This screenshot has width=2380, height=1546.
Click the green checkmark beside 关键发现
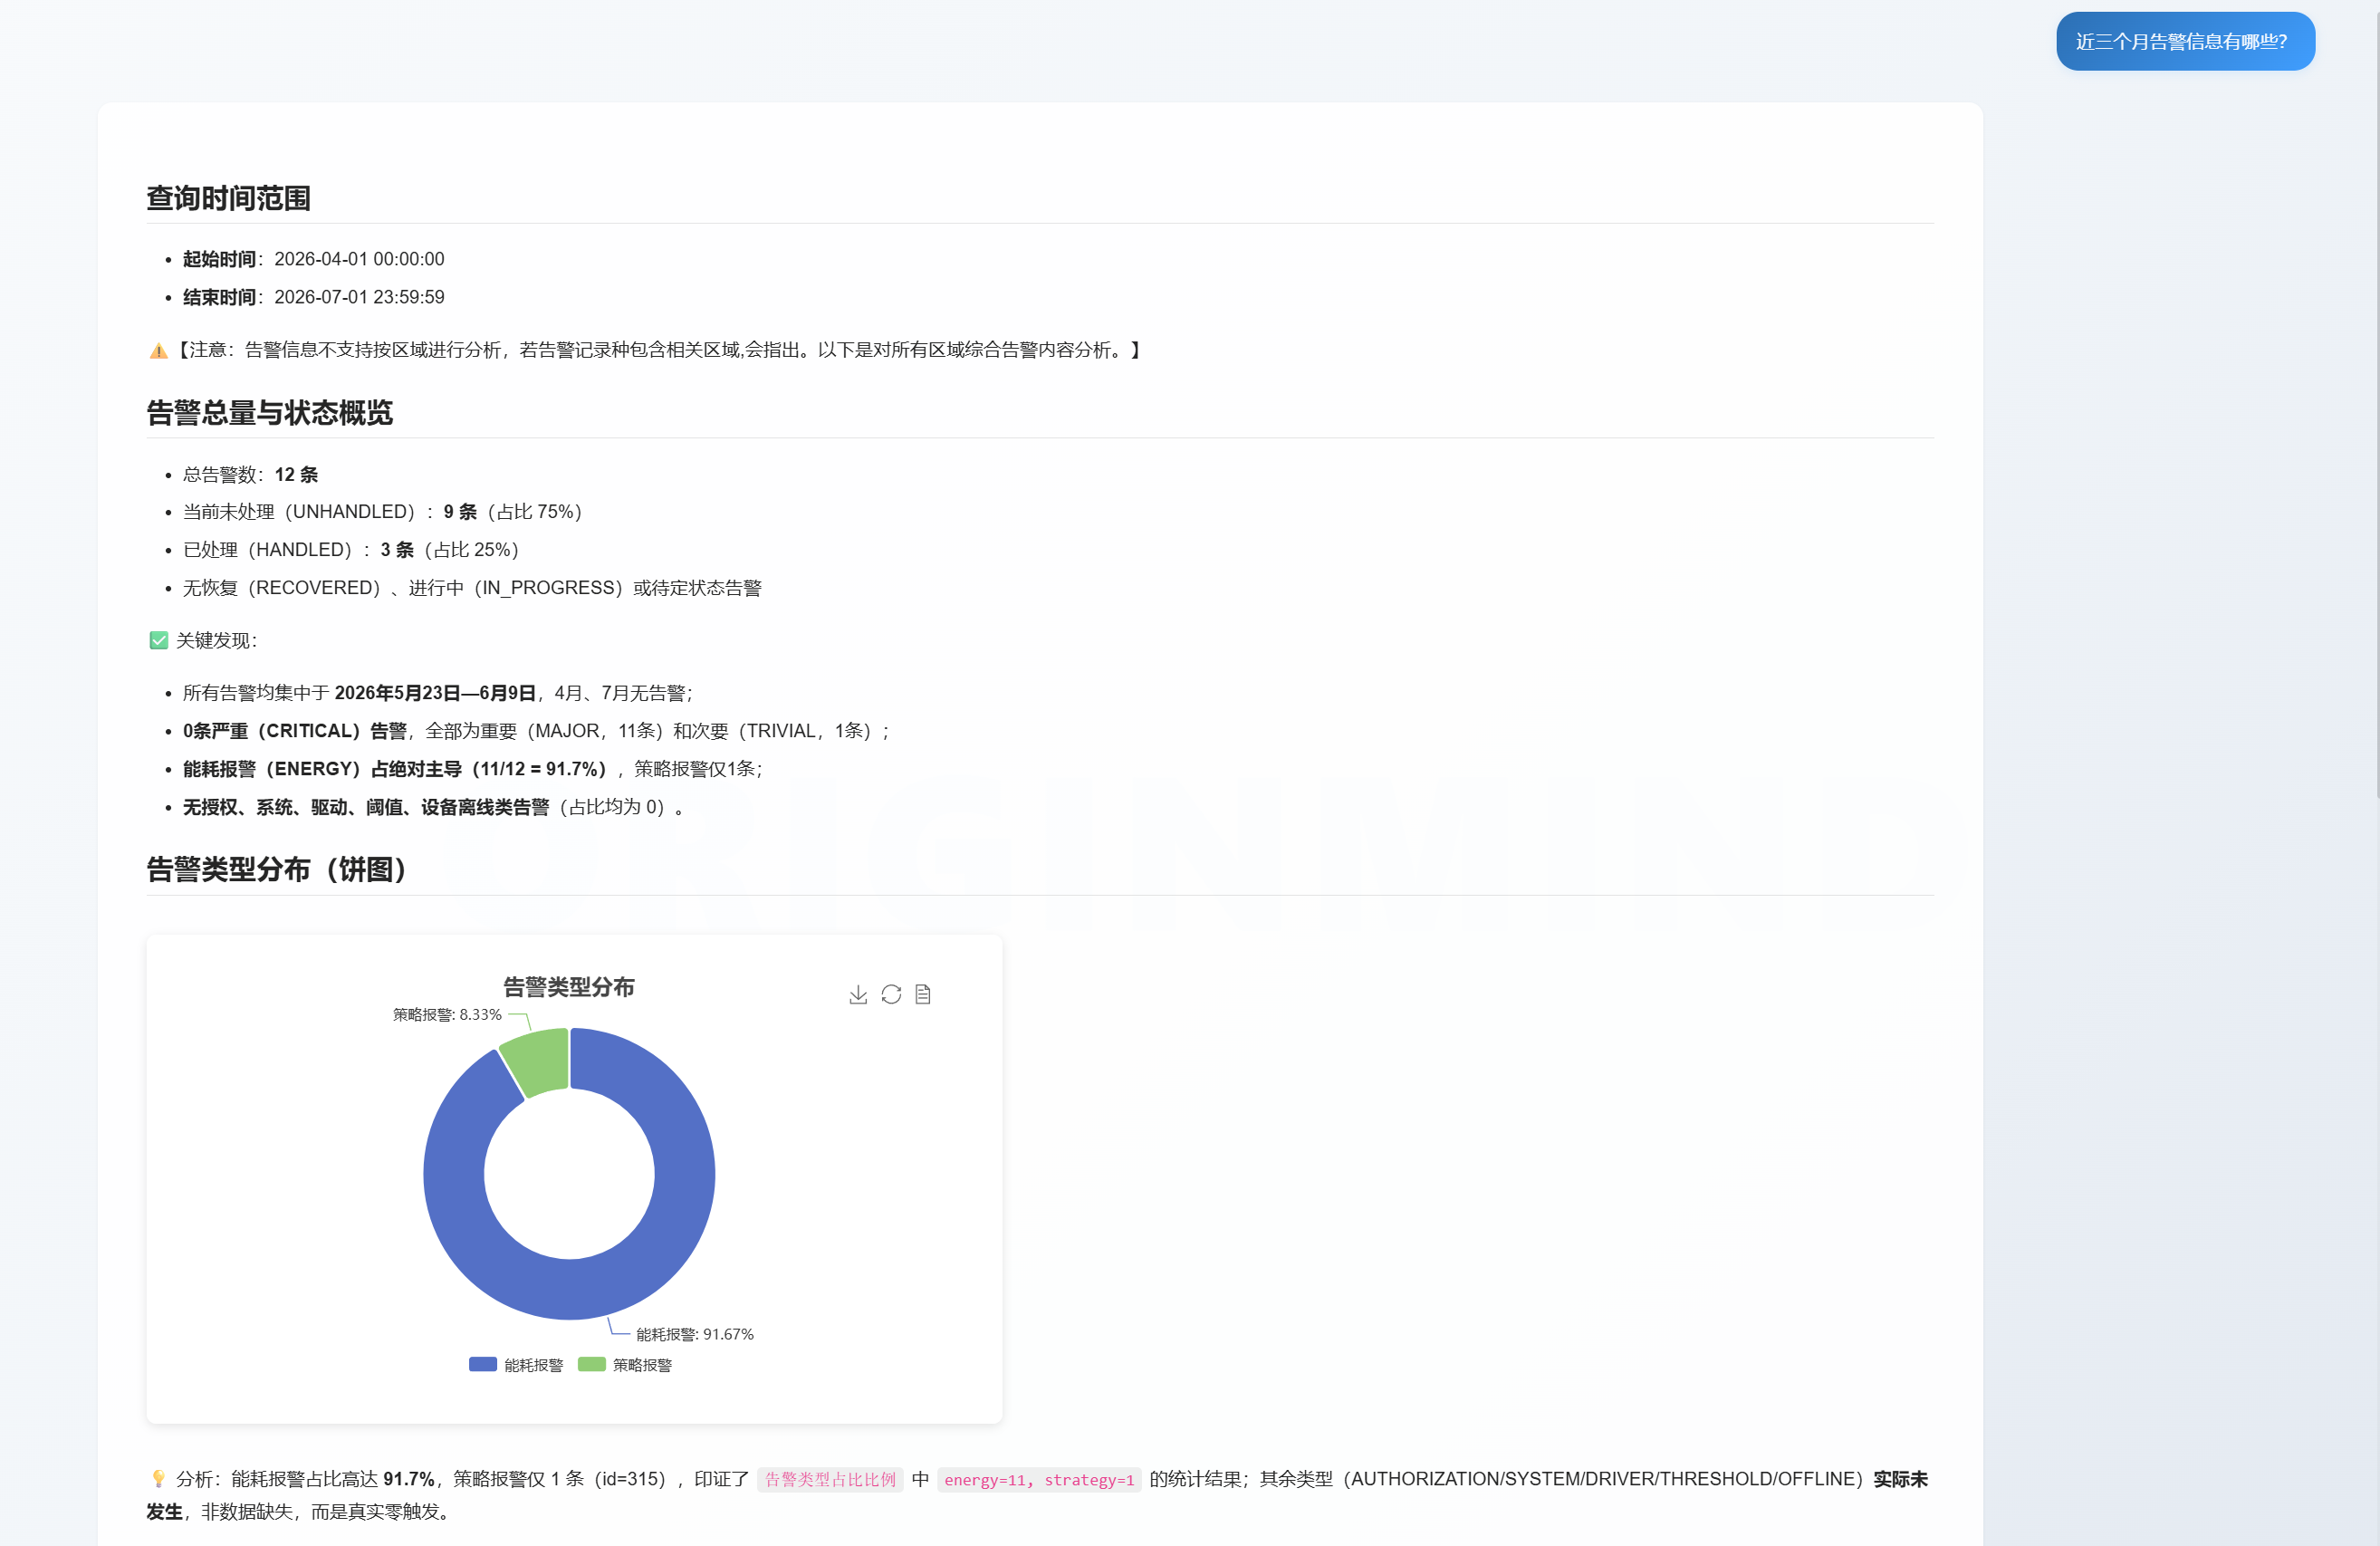pyautogui.click(x=158, y=640)
